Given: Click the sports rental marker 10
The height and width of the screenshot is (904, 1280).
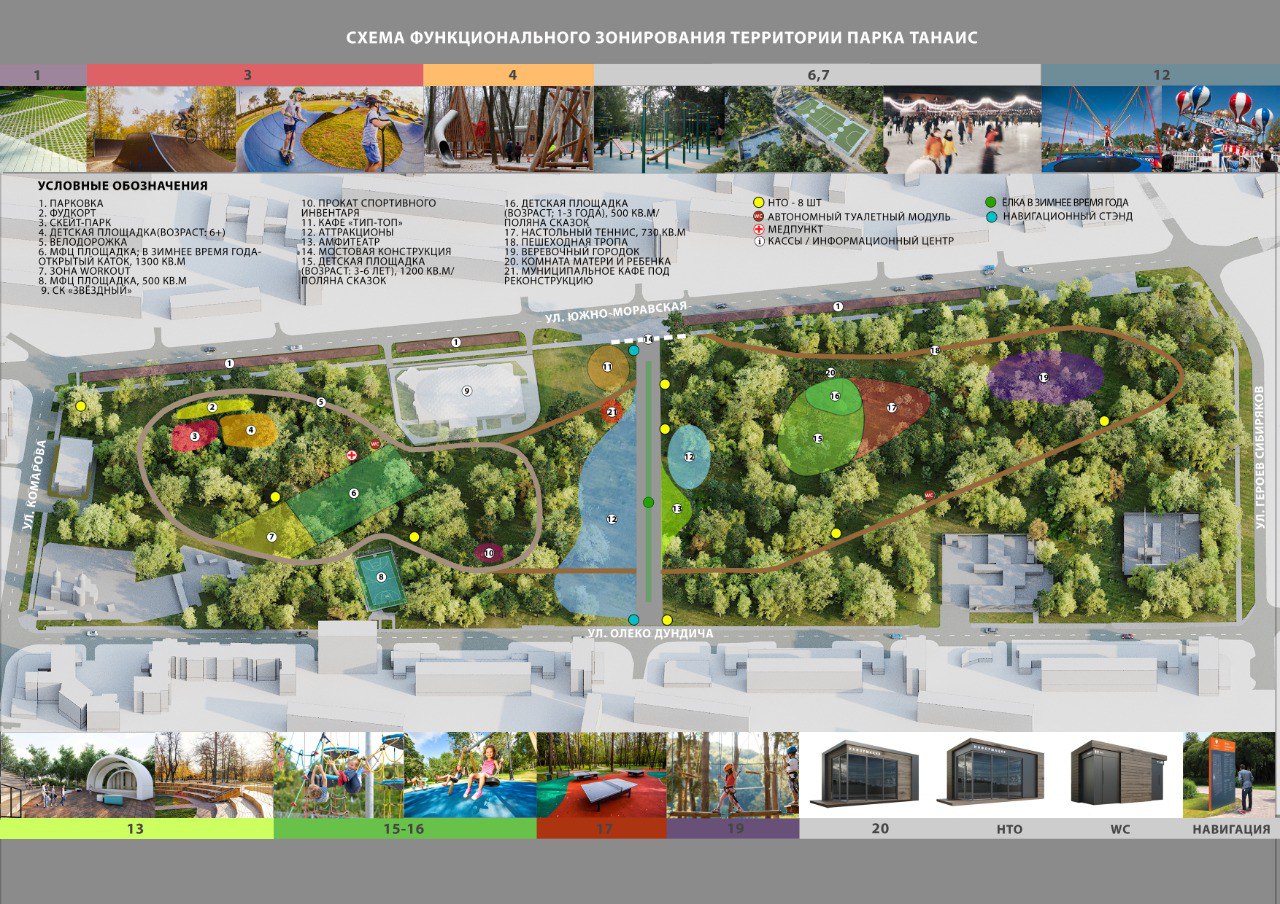Looking at the screenshot, I should [489, 553].
